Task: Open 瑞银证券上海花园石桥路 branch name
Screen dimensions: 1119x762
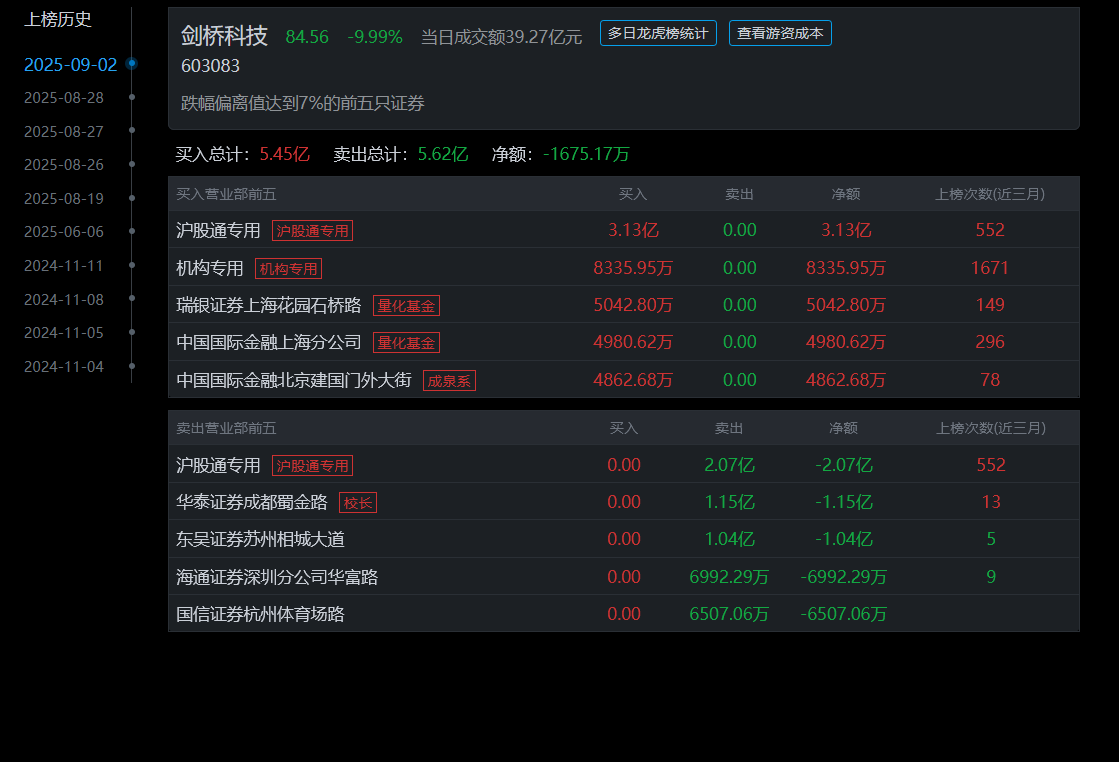Action: 268,305
